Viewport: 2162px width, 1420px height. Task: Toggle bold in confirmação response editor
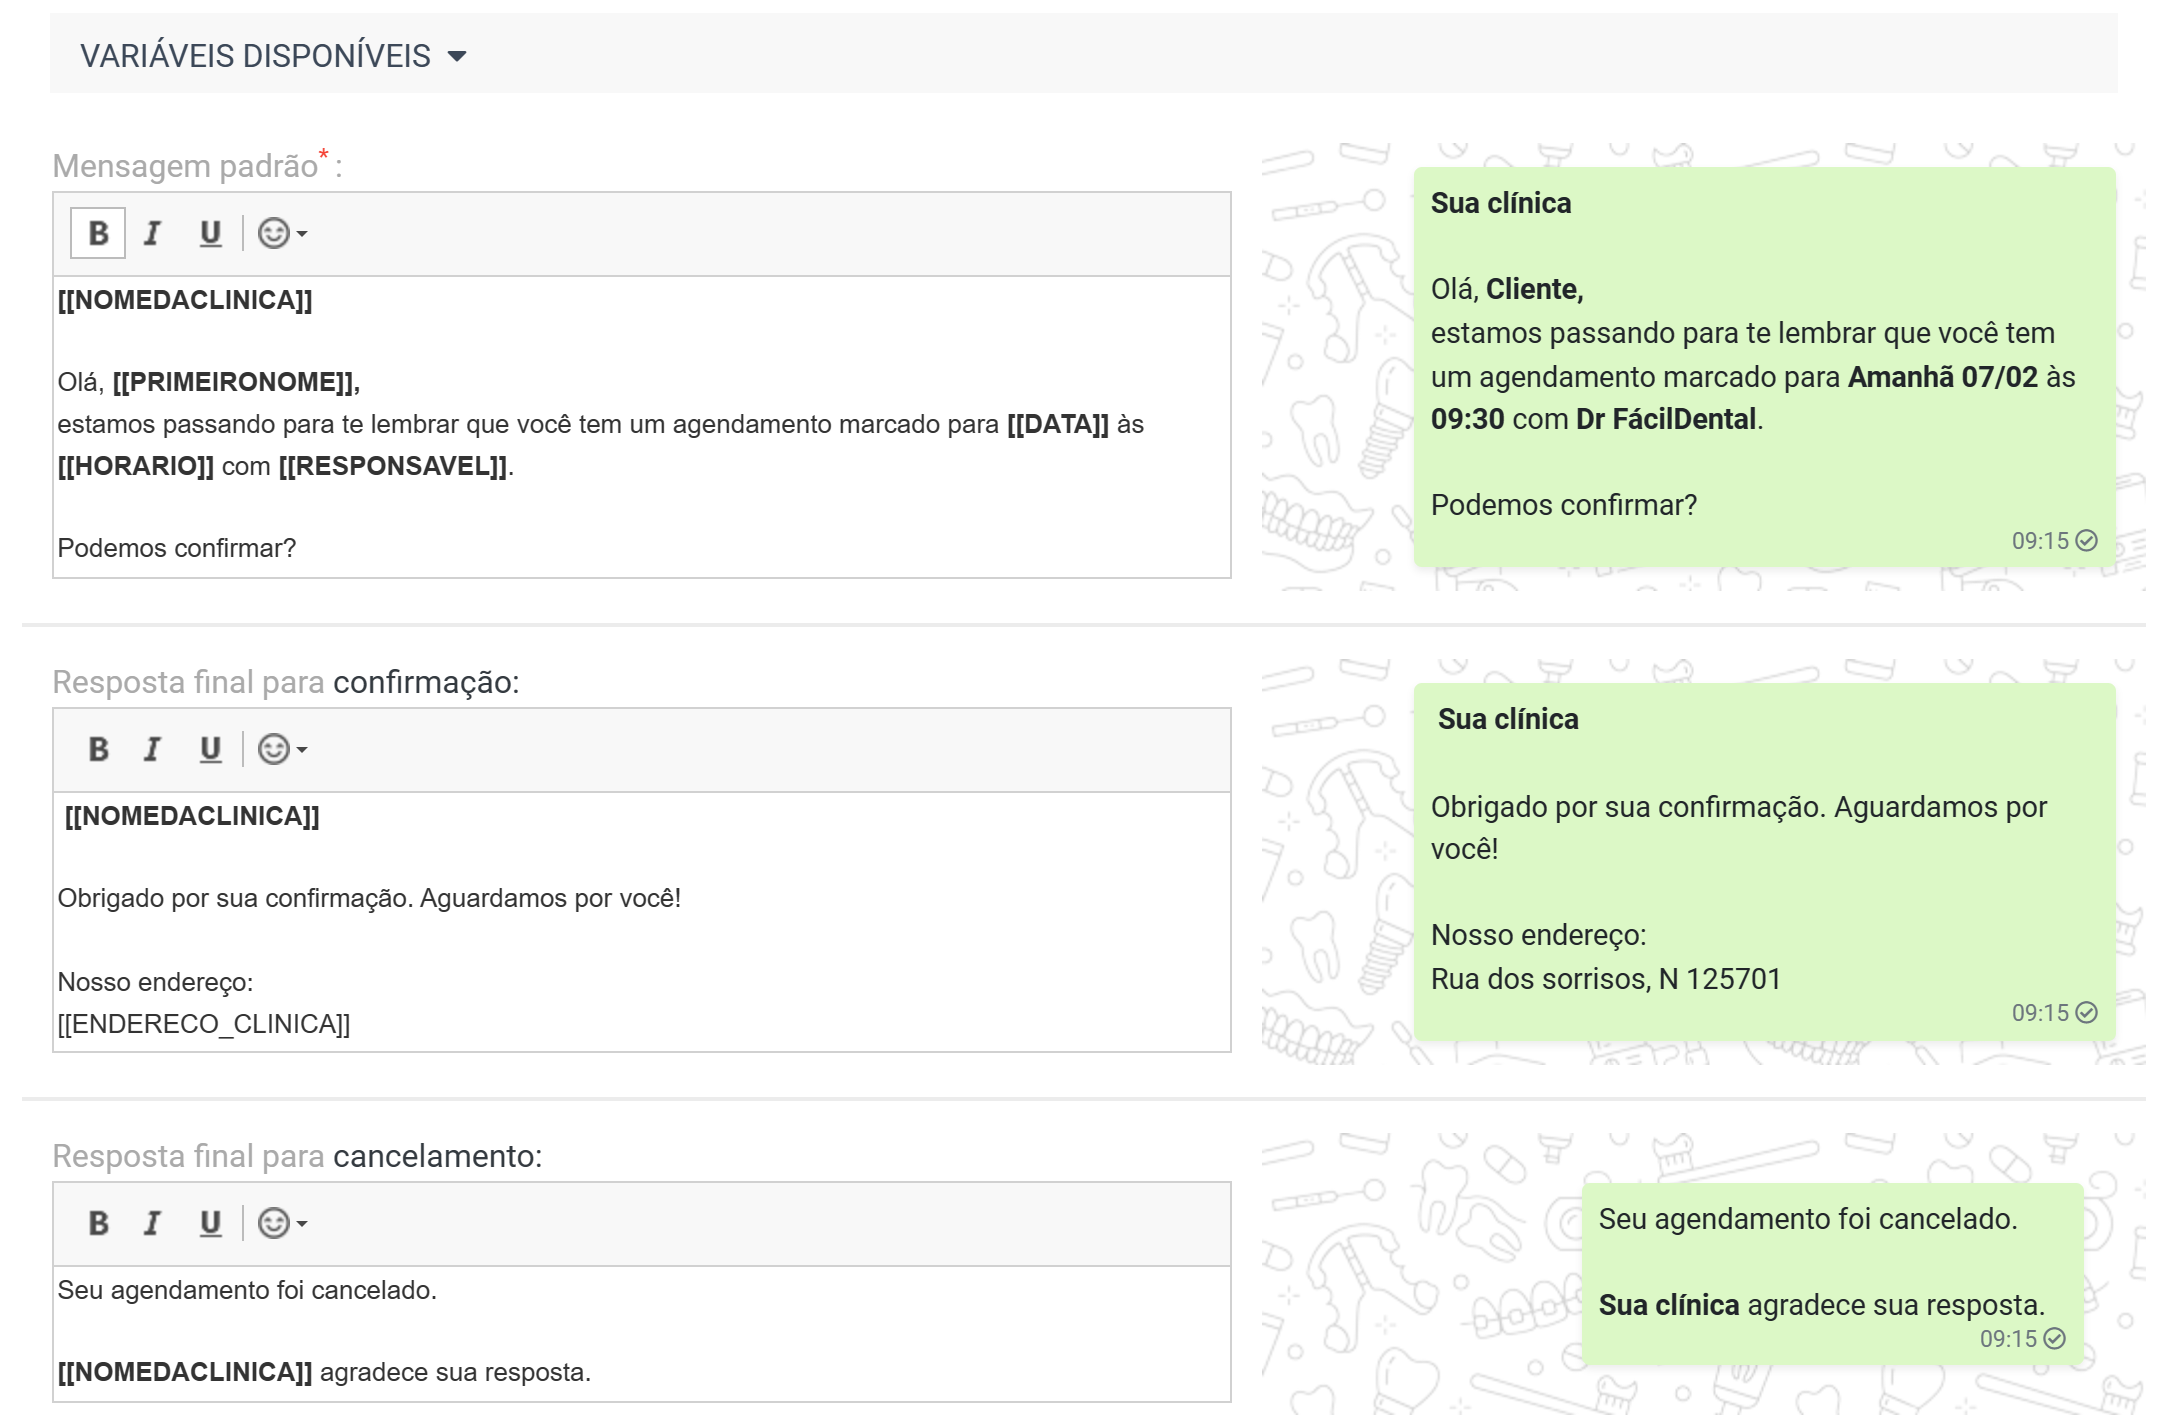tap(98, 749)
